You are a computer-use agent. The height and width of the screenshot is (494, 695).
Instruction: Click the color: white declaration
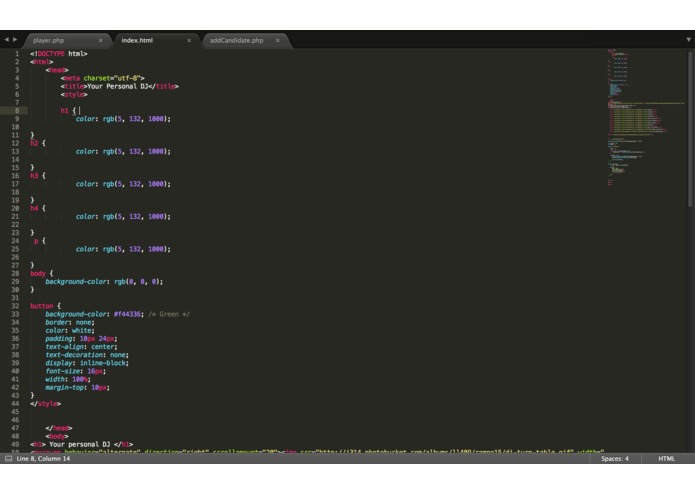70,331
